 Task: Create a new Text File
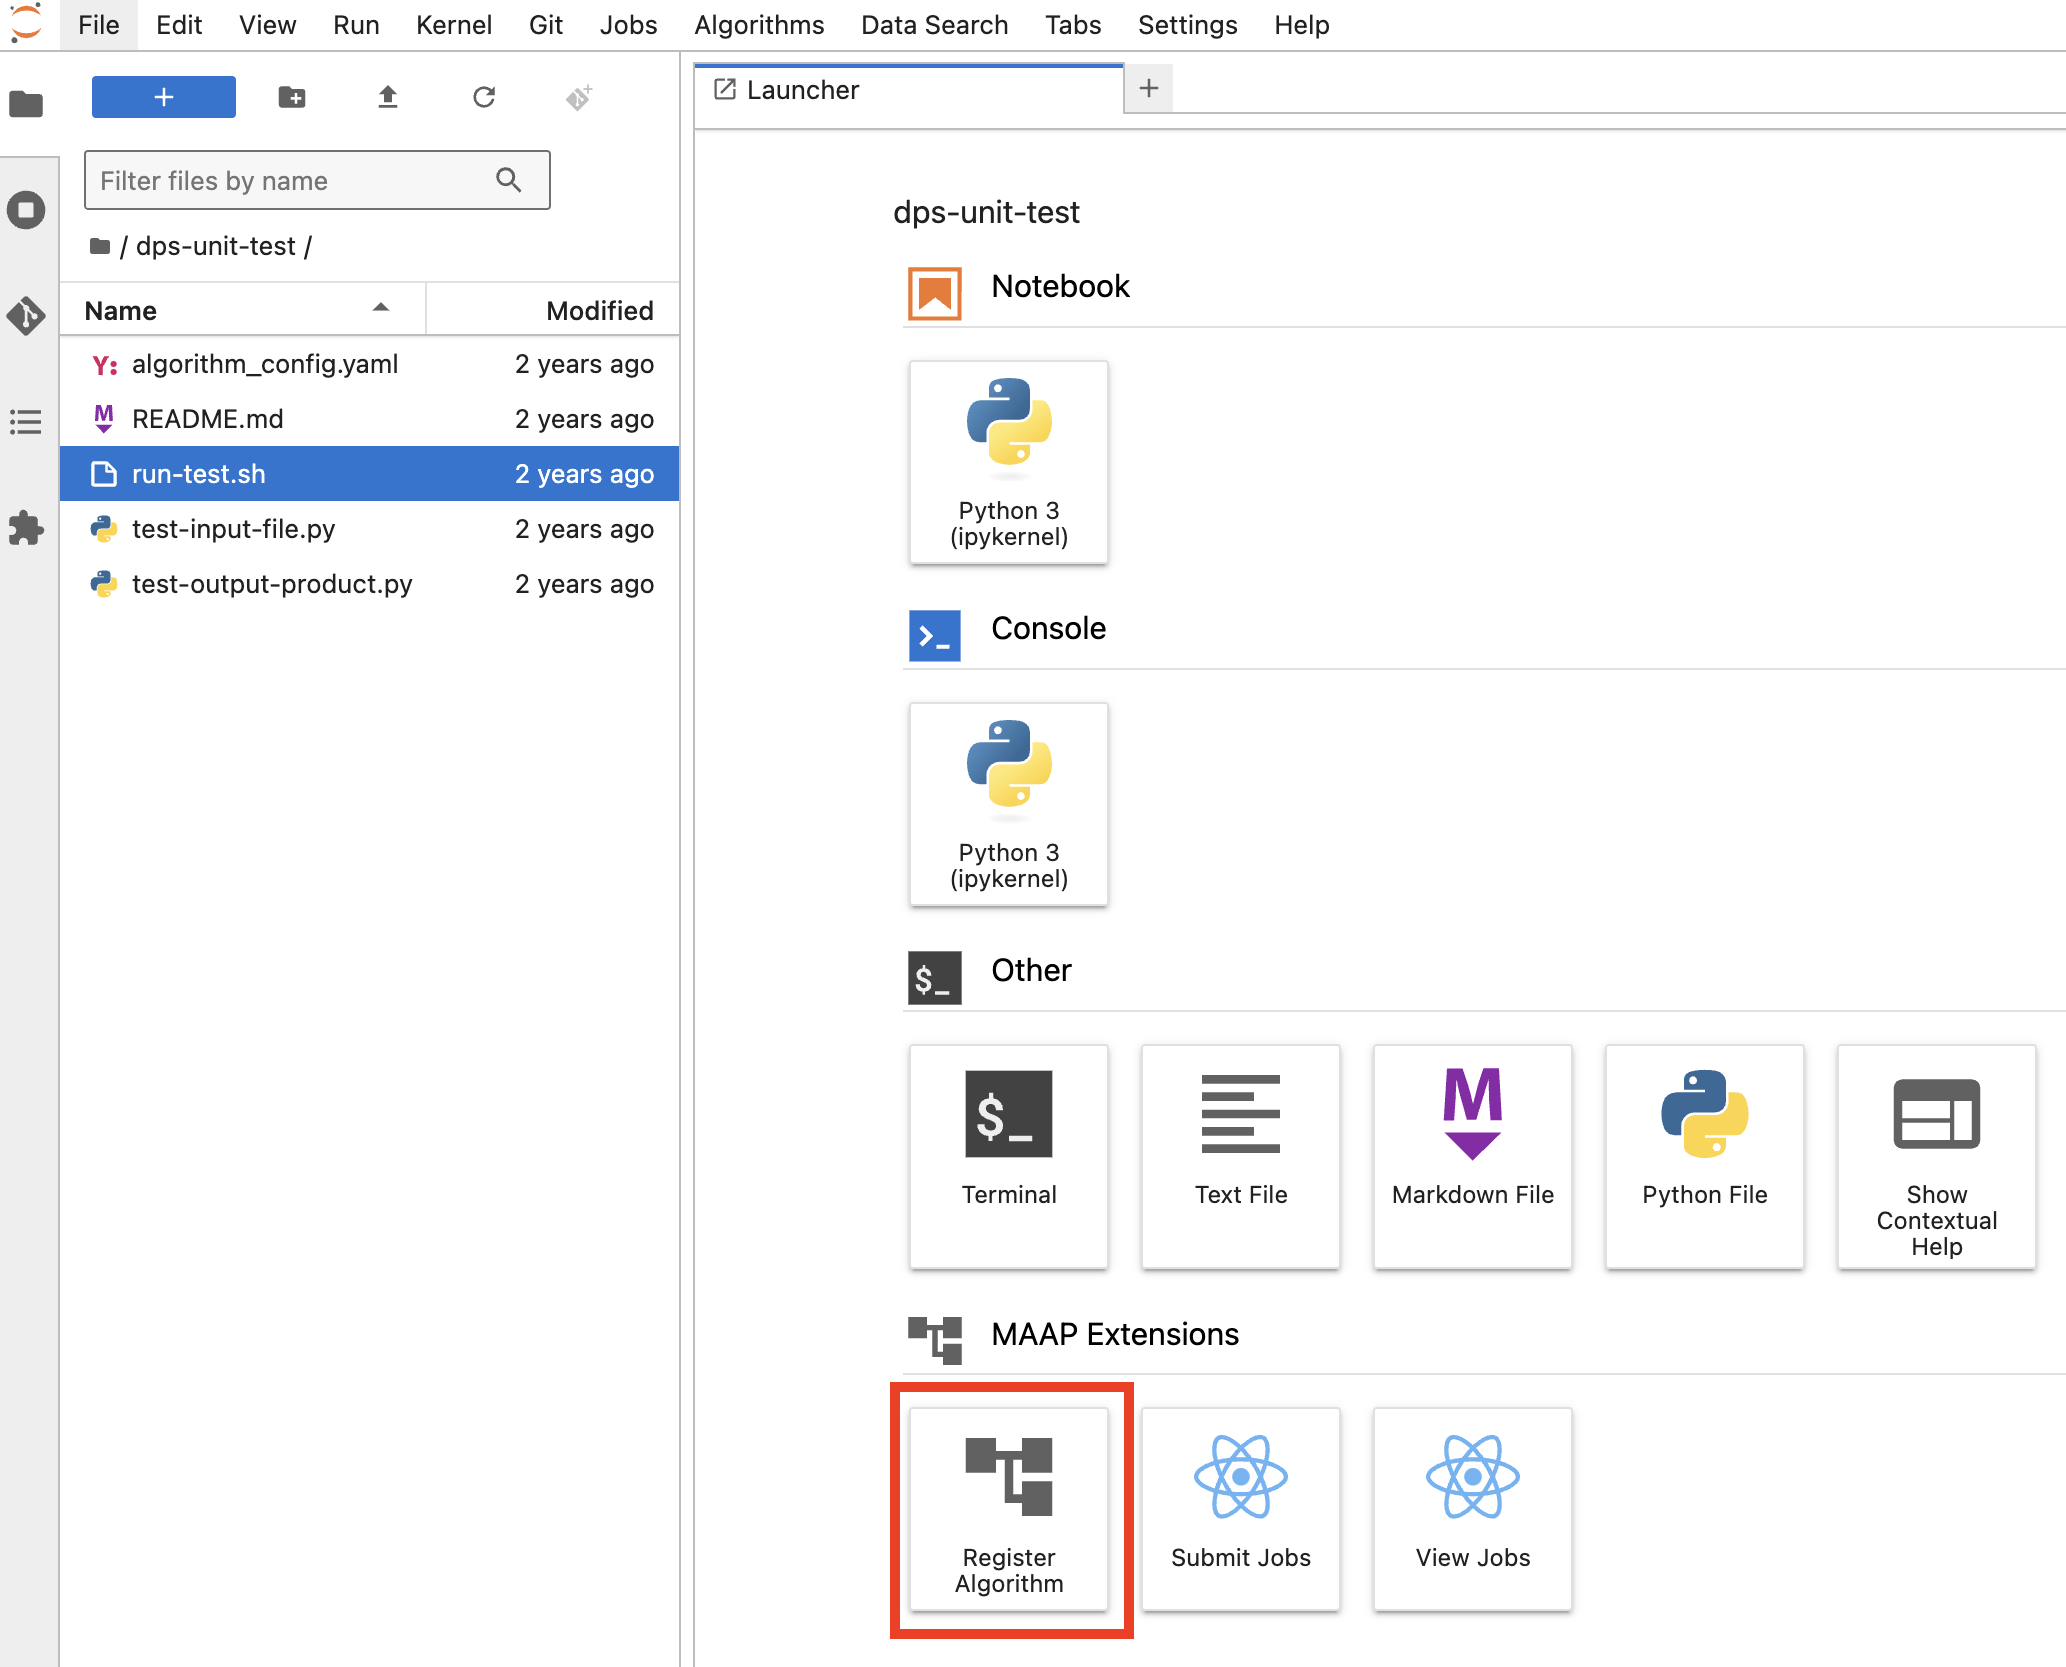[x=1241, y=1157]
